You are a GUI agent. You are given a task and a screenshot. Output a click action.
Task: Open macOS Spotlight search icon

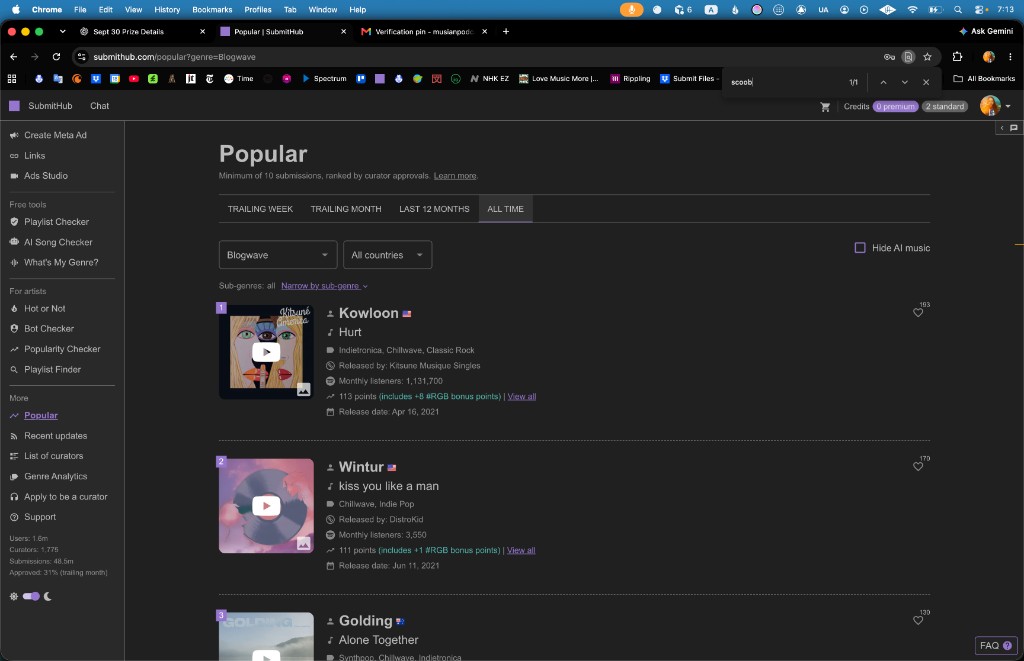tap(957, 10)
